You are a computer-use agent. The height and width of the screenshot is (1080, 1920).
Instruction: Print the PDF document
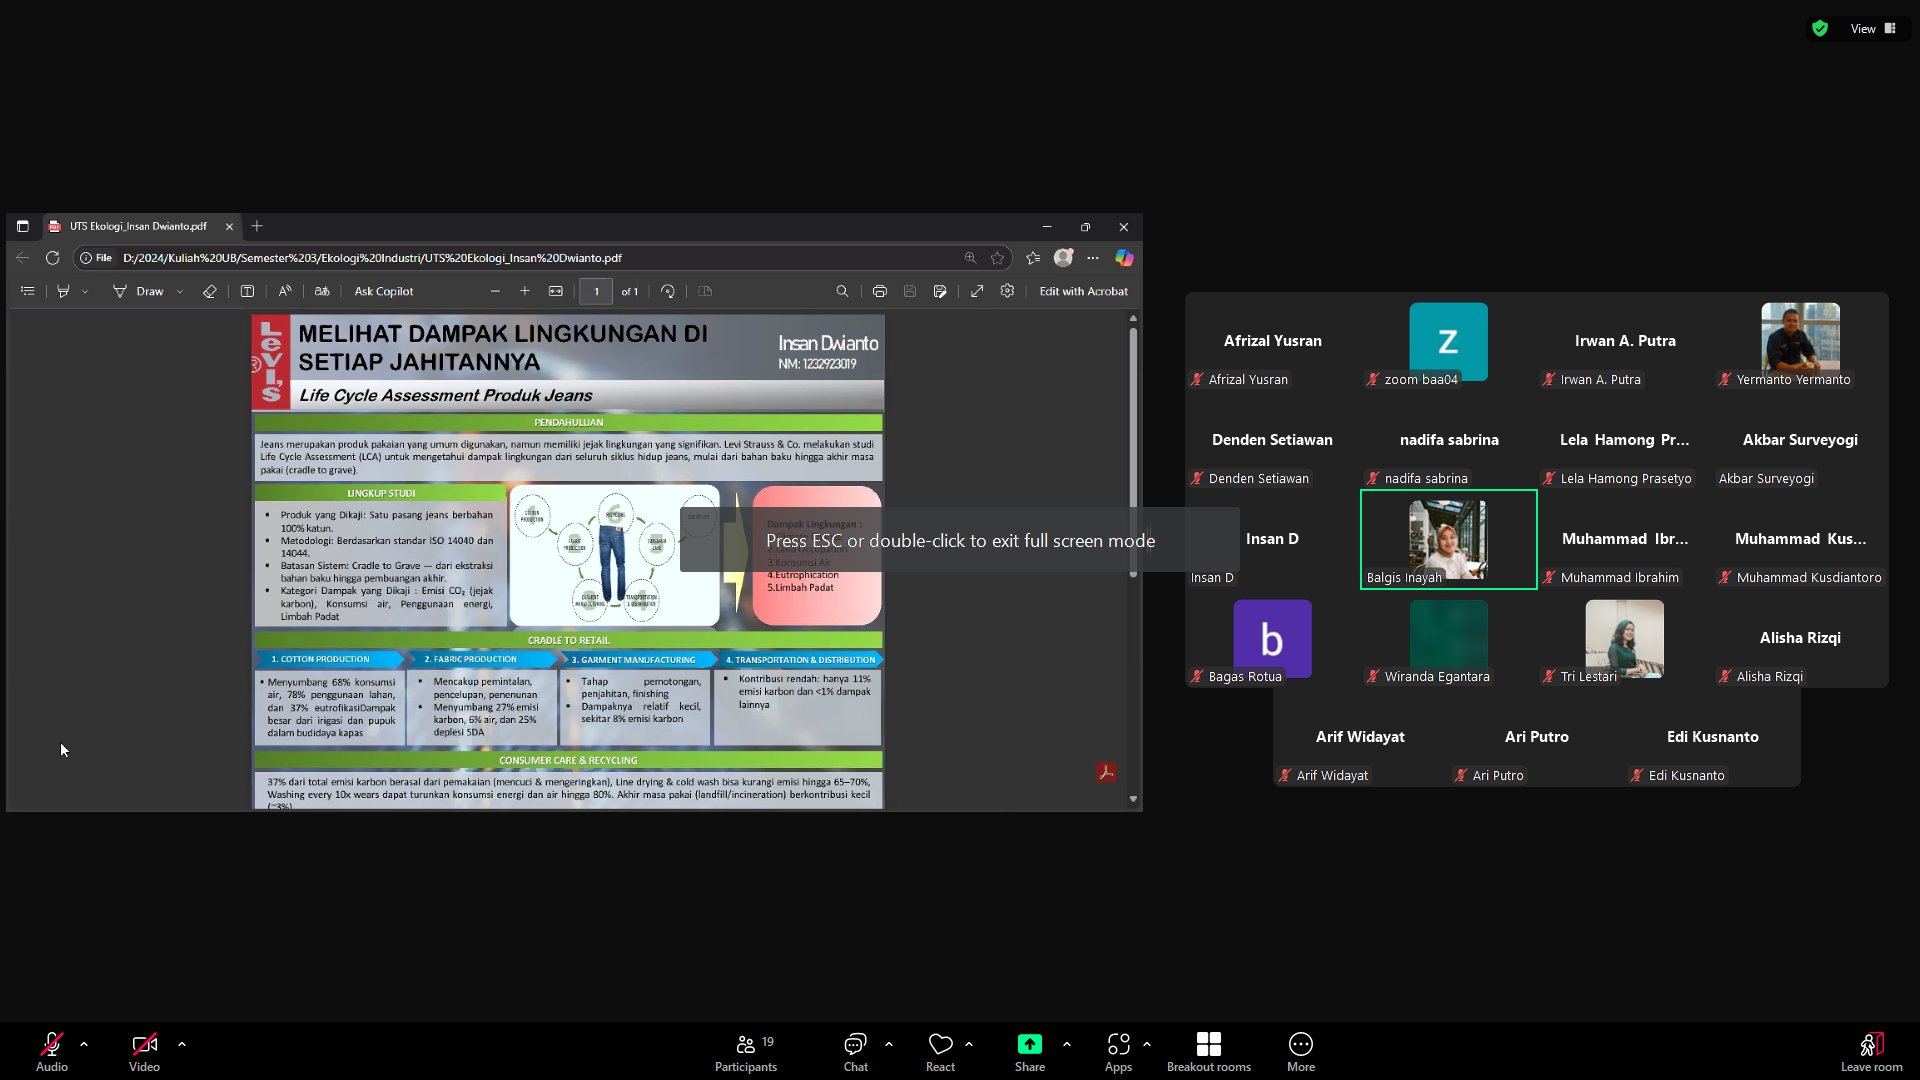[x=880, y=292]
